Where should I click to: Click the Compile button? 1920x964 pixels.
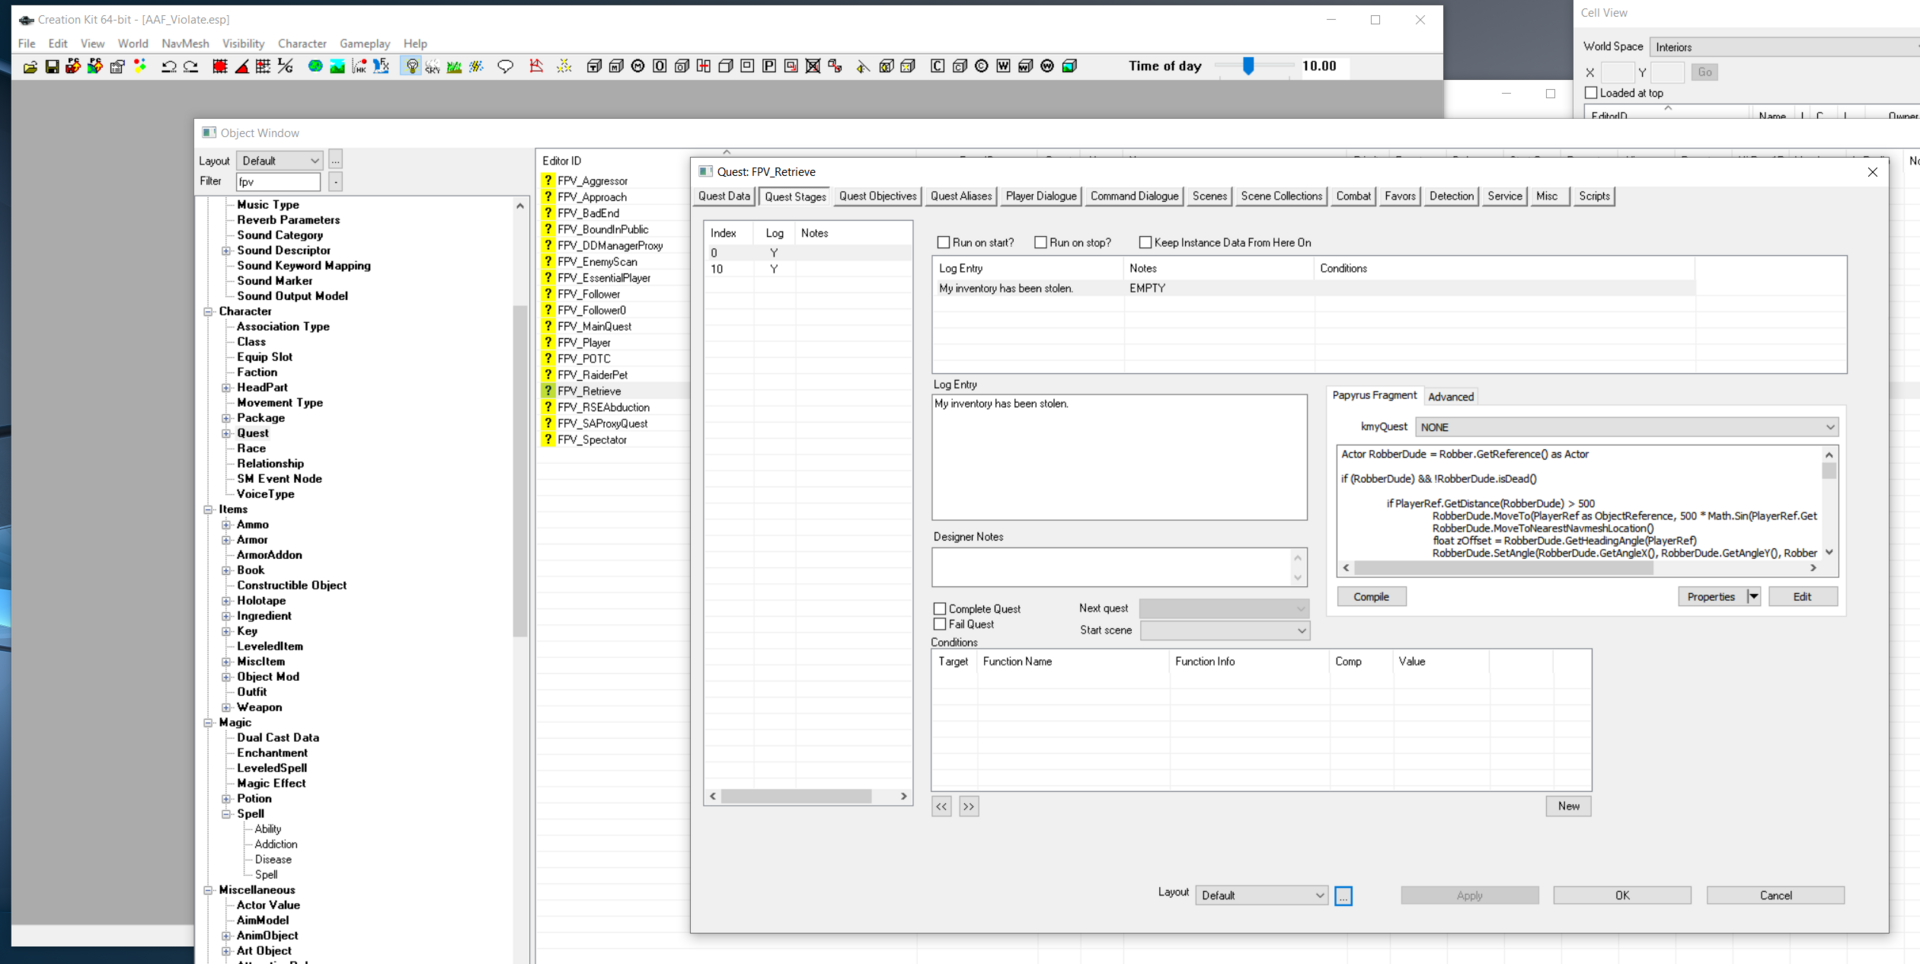tap(1371, 597)
